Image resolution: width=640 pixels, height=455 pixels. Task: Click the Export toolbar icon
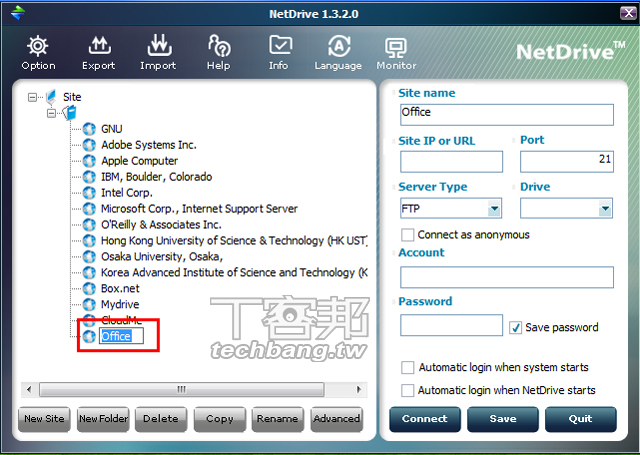pyautogui.click(x=99, y=46)
